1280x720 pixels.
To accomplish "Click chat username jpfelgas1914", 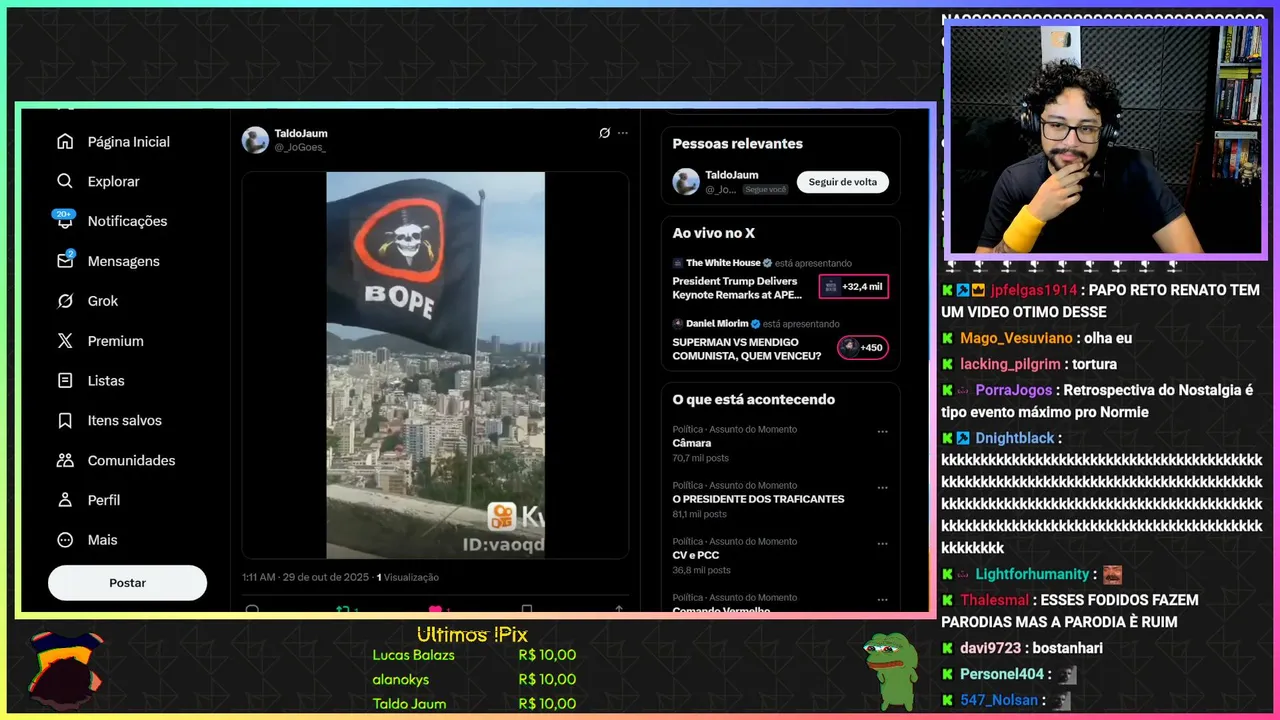I will pyautogui.click(x=1033, y=290).
